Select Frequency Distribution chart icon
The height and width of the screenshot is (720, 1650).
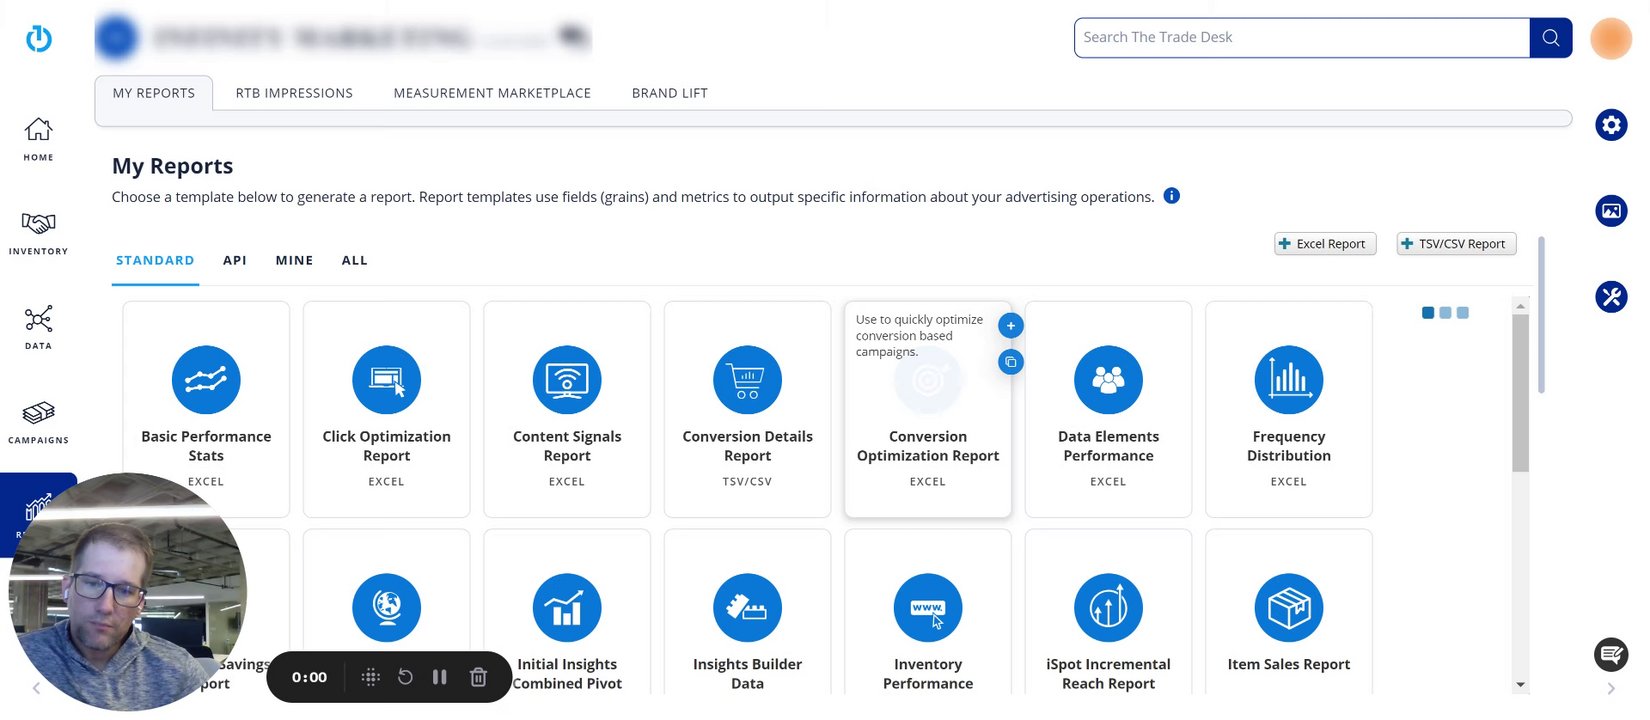click(x=1289, y=380)
